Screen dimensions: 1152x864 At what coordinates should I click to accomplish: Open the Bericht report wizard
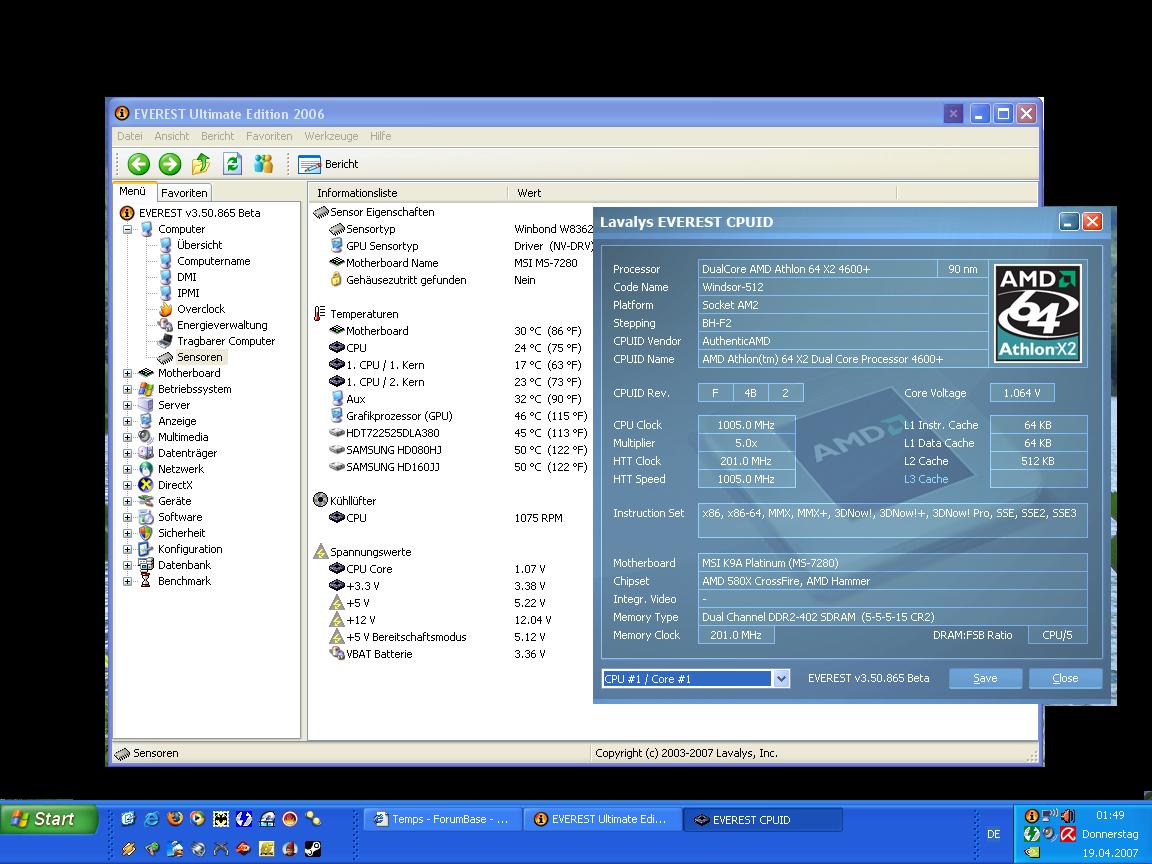tap(328, 164)
